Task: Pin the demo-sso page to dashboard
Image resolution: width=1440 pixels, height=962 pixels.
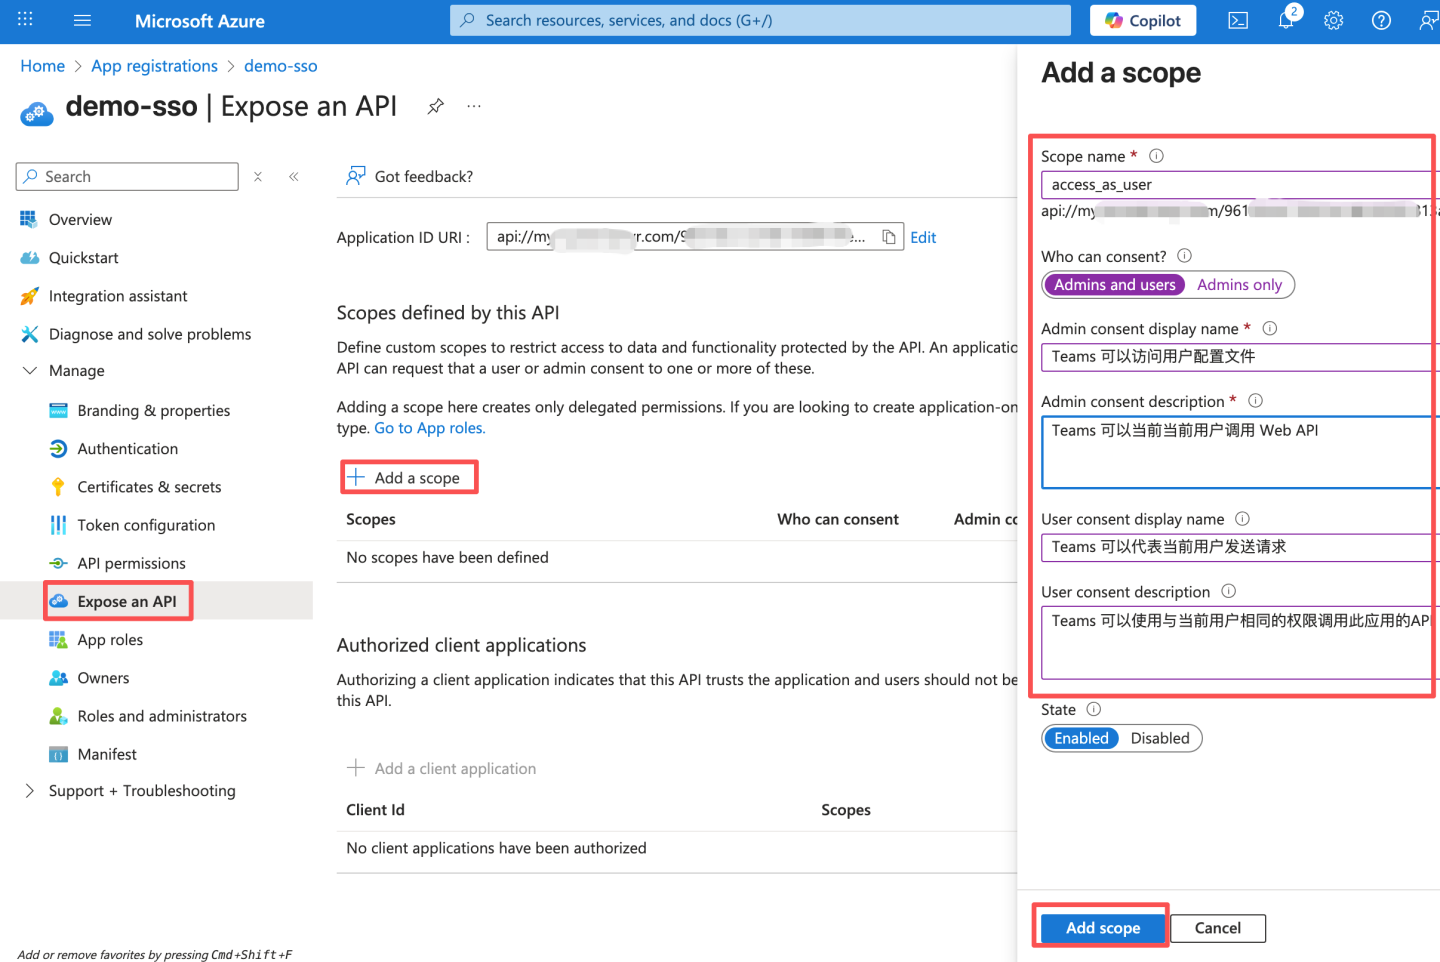Action: point(435,106)
